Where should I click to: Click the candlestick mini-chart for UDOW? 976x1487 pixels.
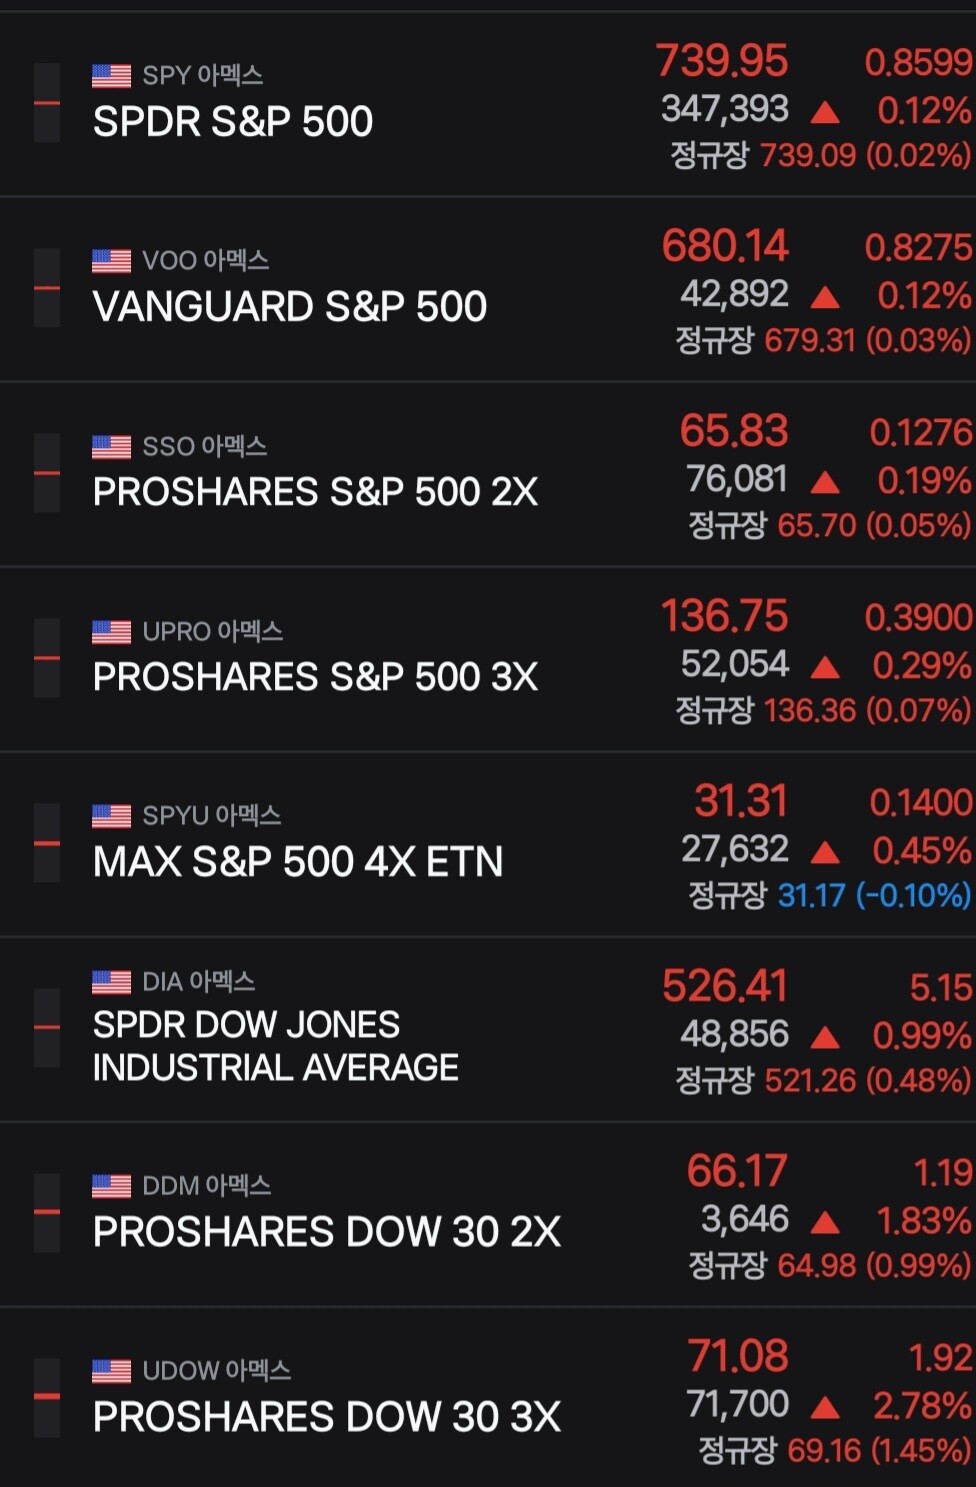point(47,1398)
